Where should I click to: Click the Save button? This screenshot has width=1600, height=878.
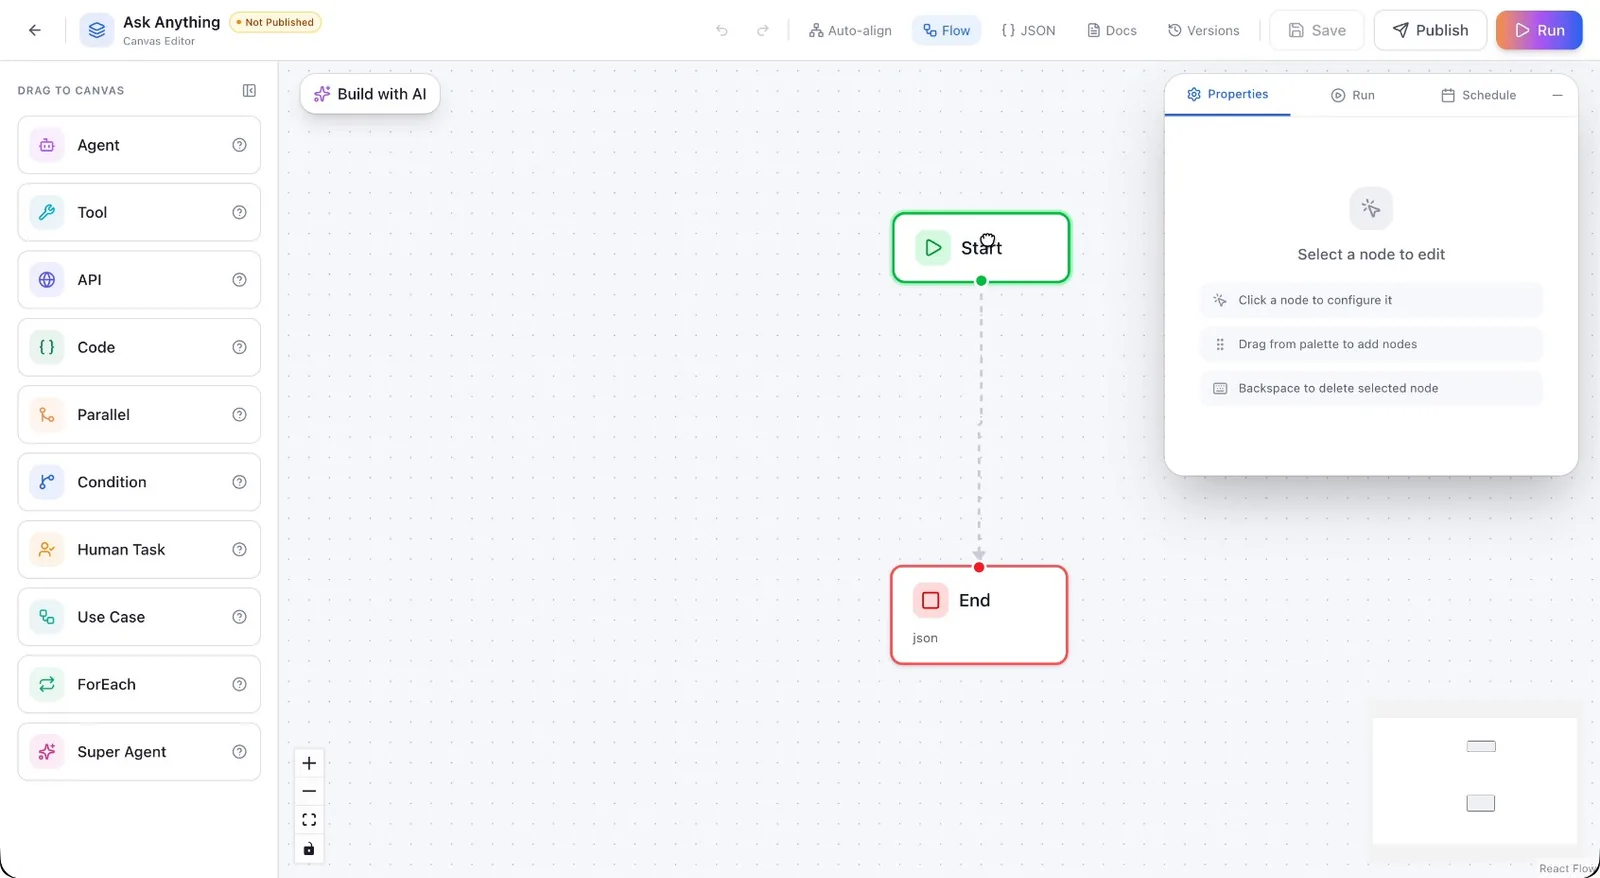1317,30
